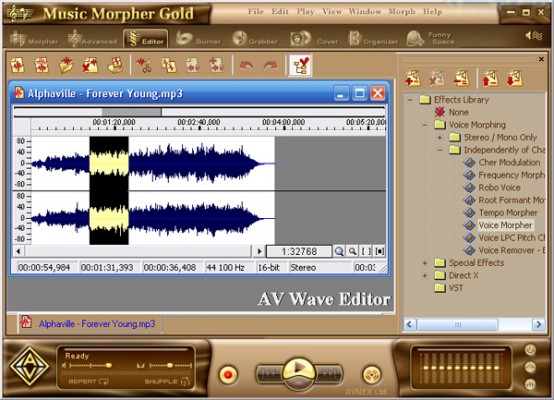Open the Play menu
This screenshot has width=554, height=400.
(x=306, y=12)
